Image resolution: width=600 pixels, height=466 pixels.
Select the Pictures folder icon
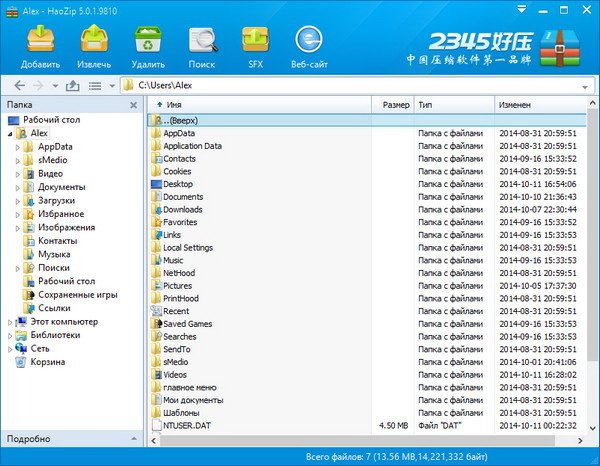[x=156, y=285]
